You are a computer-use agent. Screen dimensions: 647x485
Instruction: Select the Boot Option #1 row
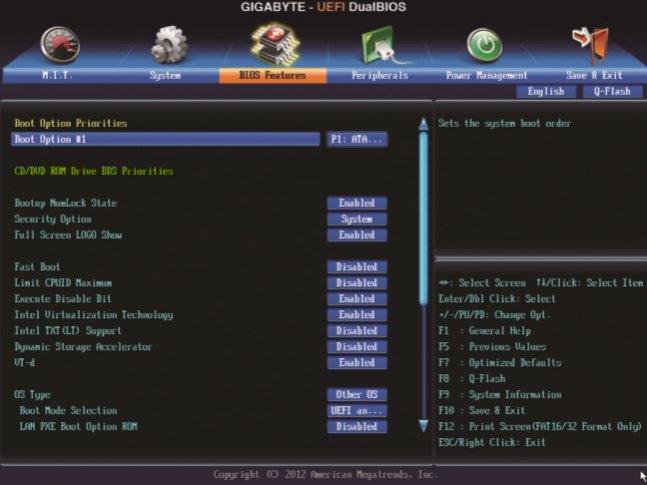coord(165,139)
